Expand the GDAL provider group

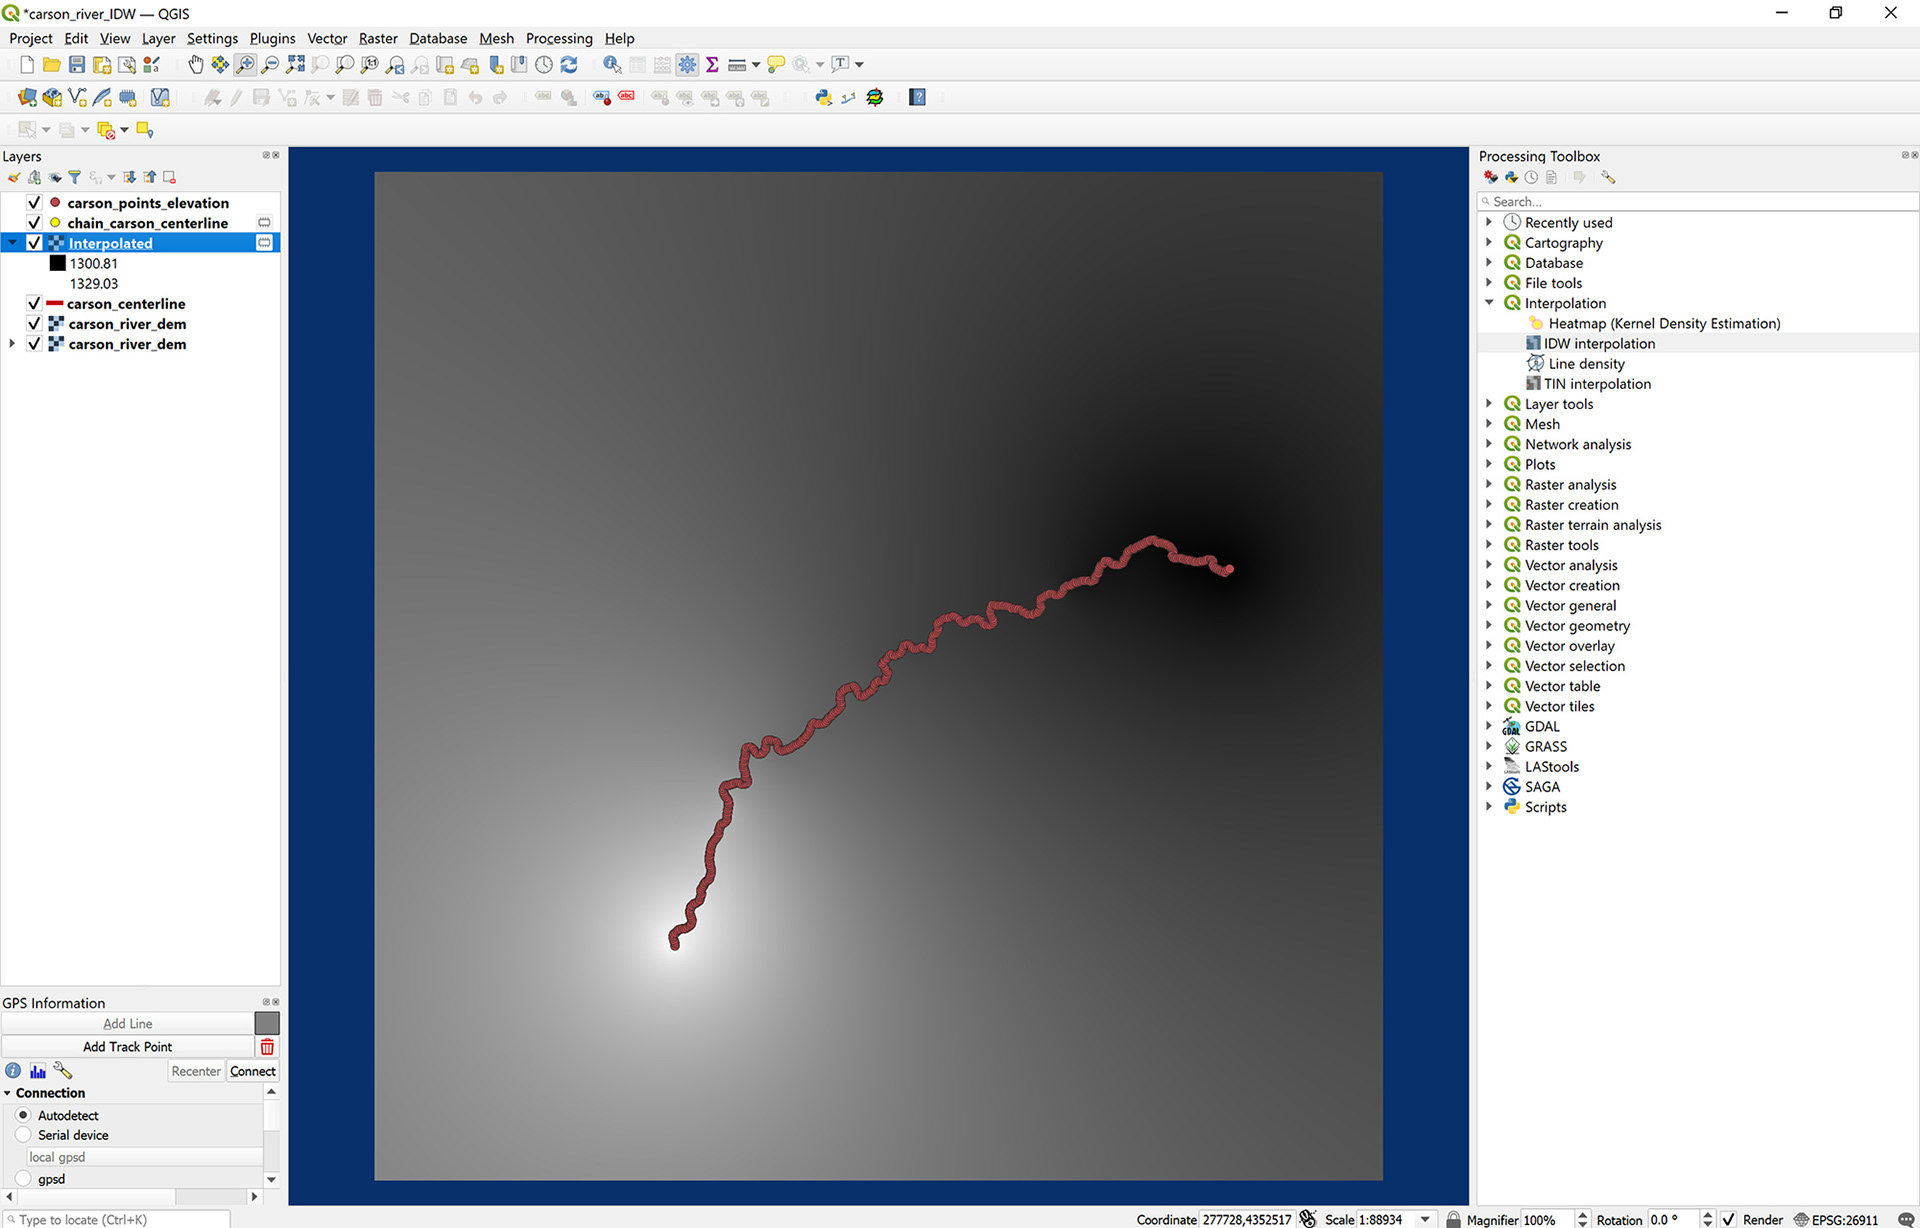[1489, 726]
